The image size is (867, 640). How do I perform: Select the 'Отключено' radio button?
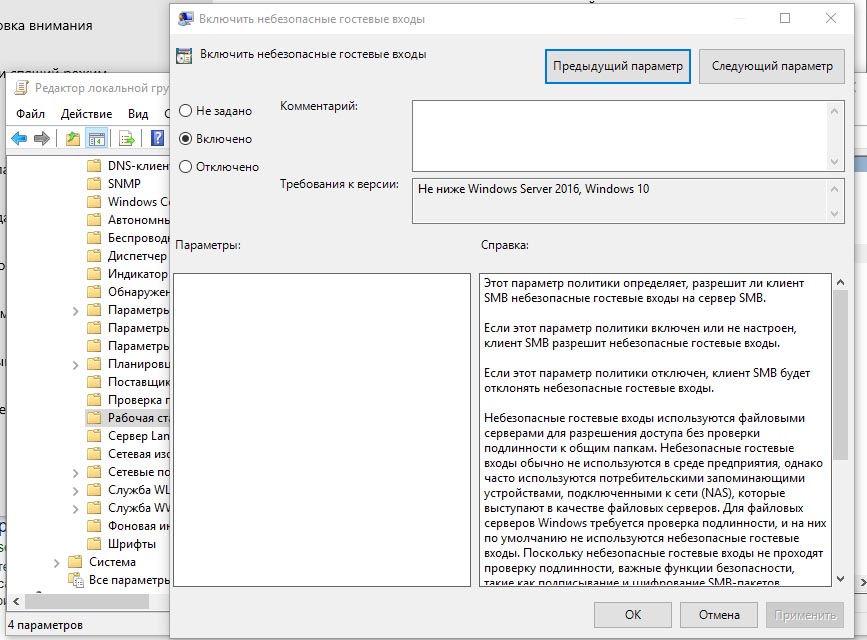pyautogui.click(x=185, y=167)
